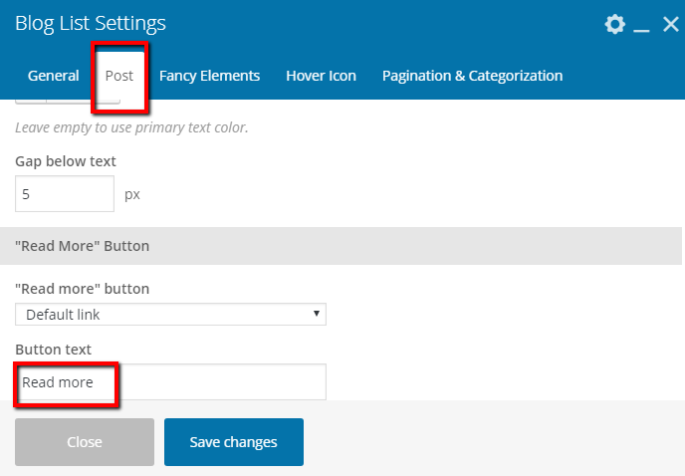Click the partially visible color field at top

tap(67, 101)
